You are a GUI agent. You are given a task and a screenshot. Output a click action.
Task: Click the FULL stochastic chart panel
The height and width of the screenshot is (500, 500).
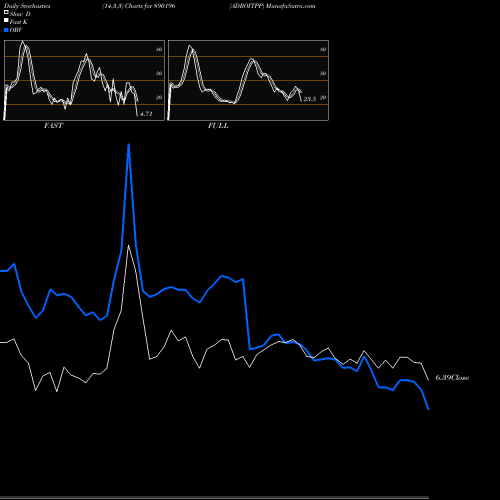(x=248, y=80)
